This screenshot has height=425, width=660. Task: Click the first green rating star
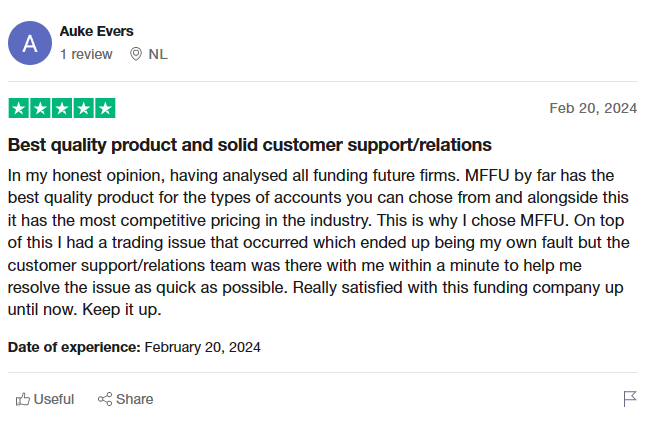[19, 108]
